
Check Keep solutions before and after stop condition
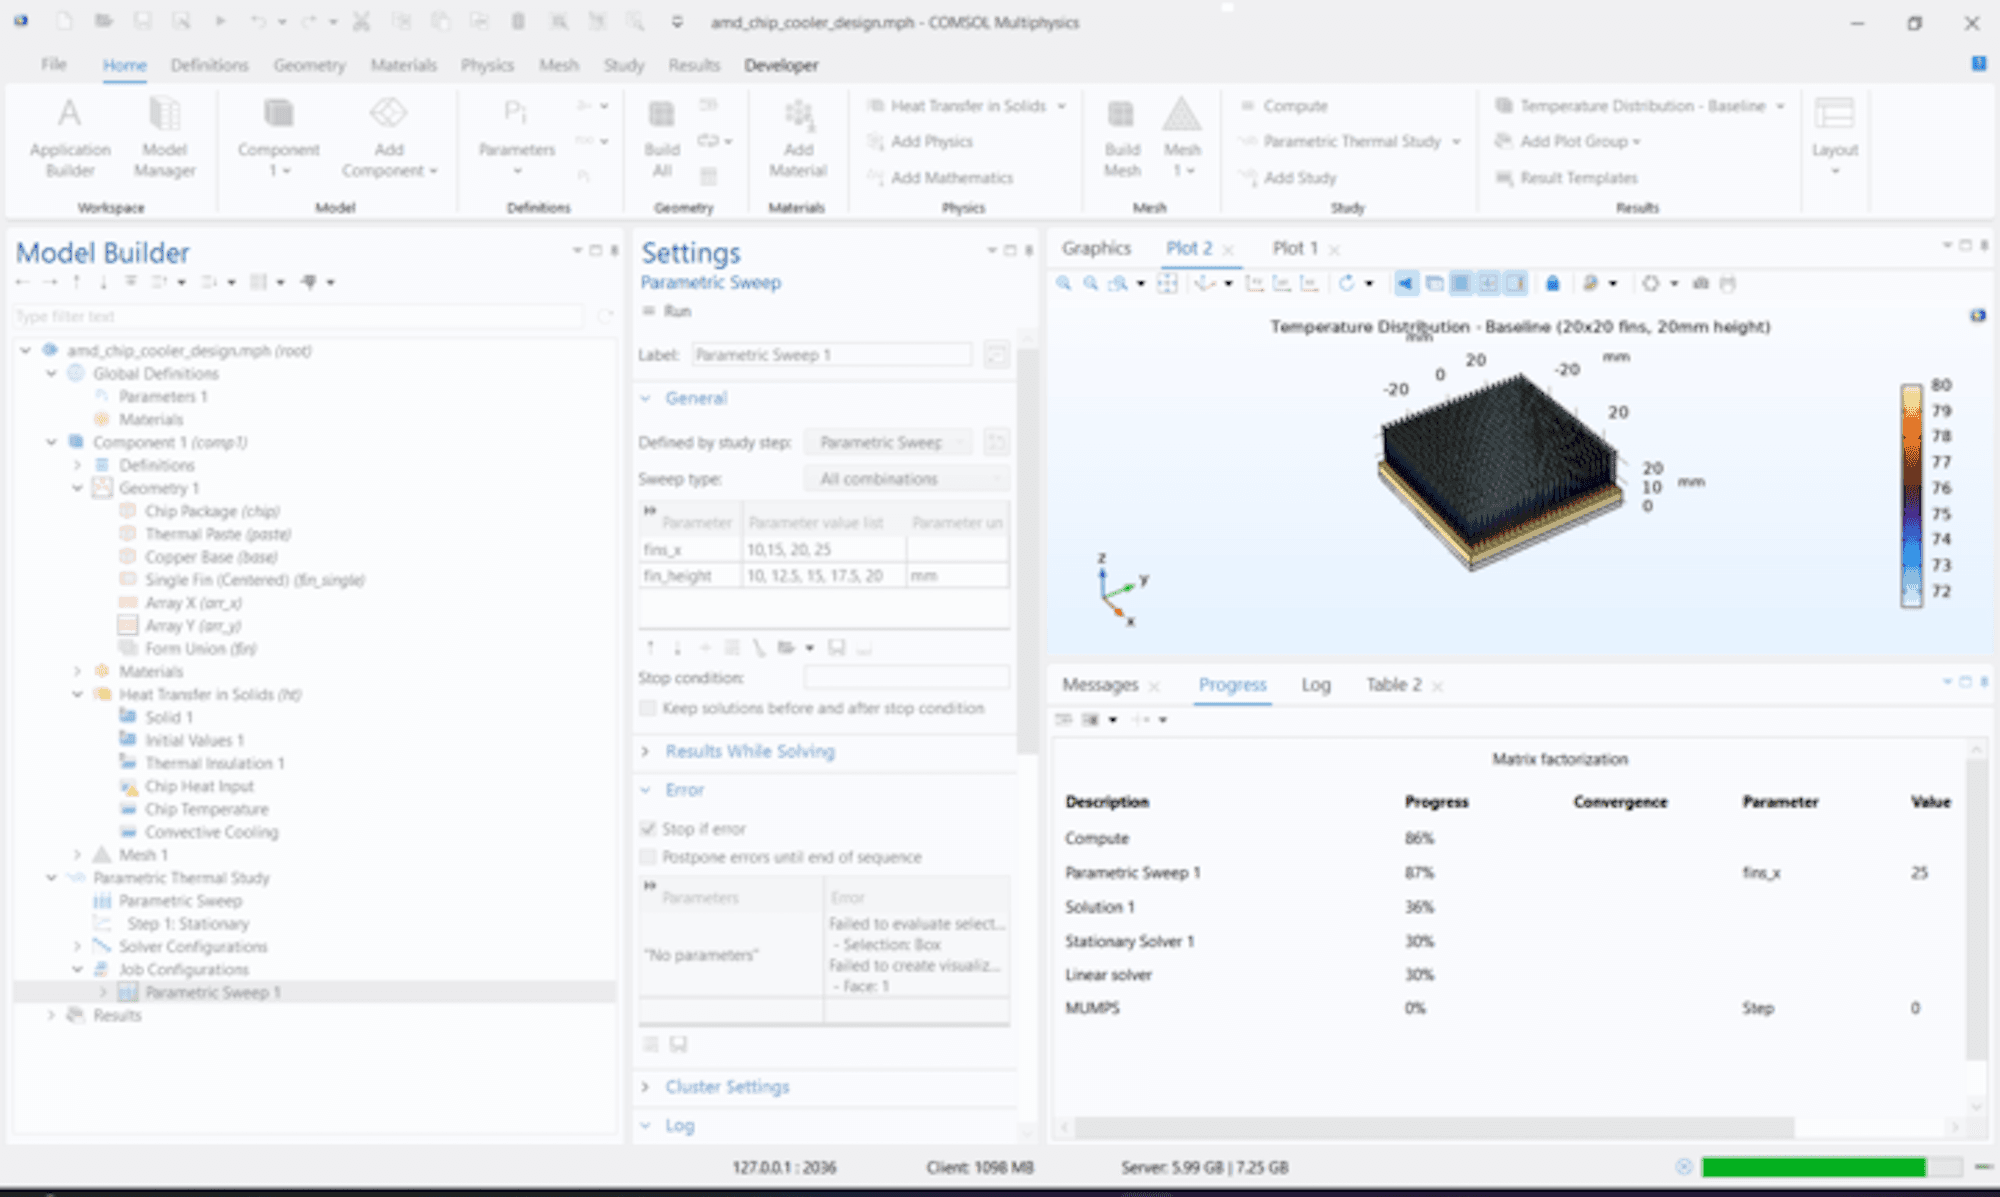coord(648,708)
